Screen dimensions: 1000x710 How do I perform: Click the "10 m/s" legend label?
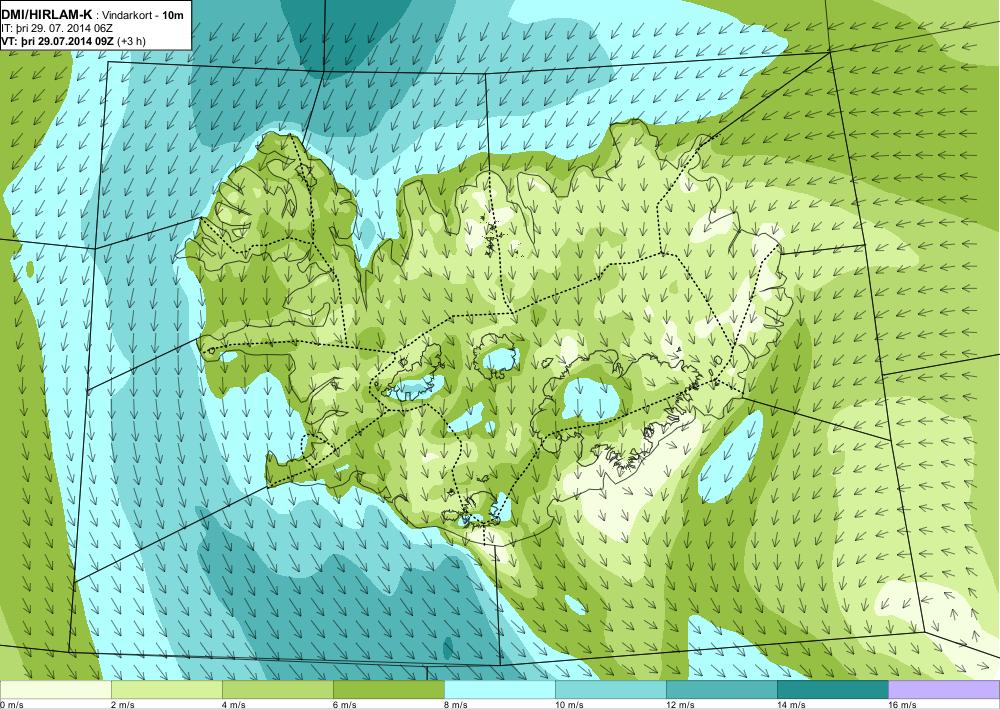pyautogui.click(x=570, y=705)
